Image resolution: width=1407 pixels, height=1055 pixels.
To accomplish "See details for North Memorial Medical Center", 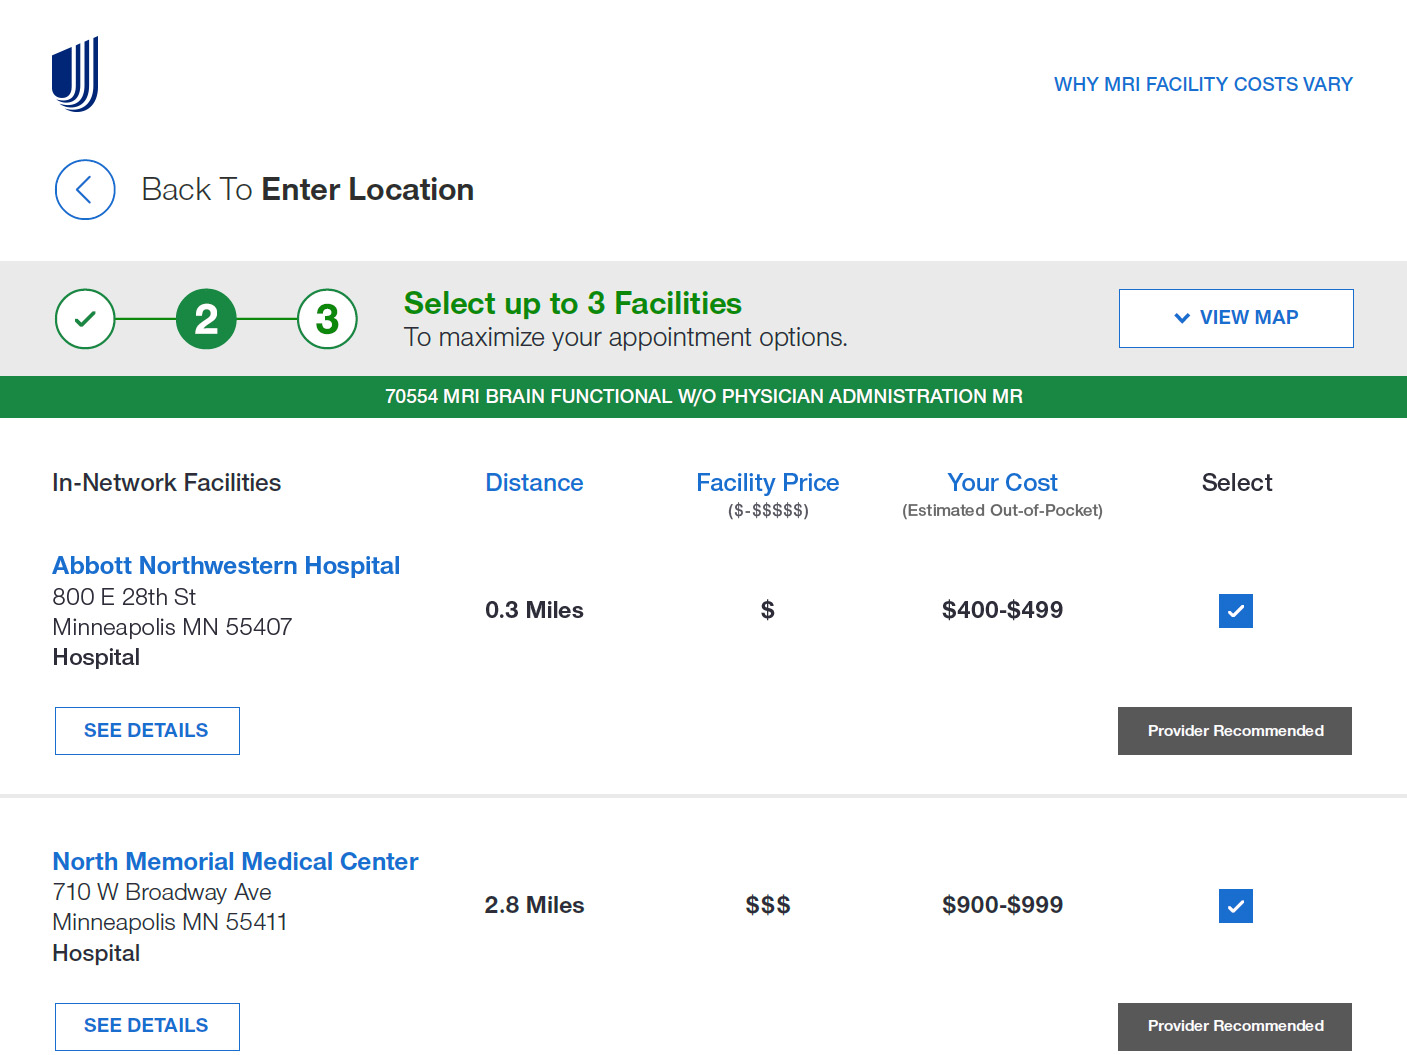I will coord(147,1026).
